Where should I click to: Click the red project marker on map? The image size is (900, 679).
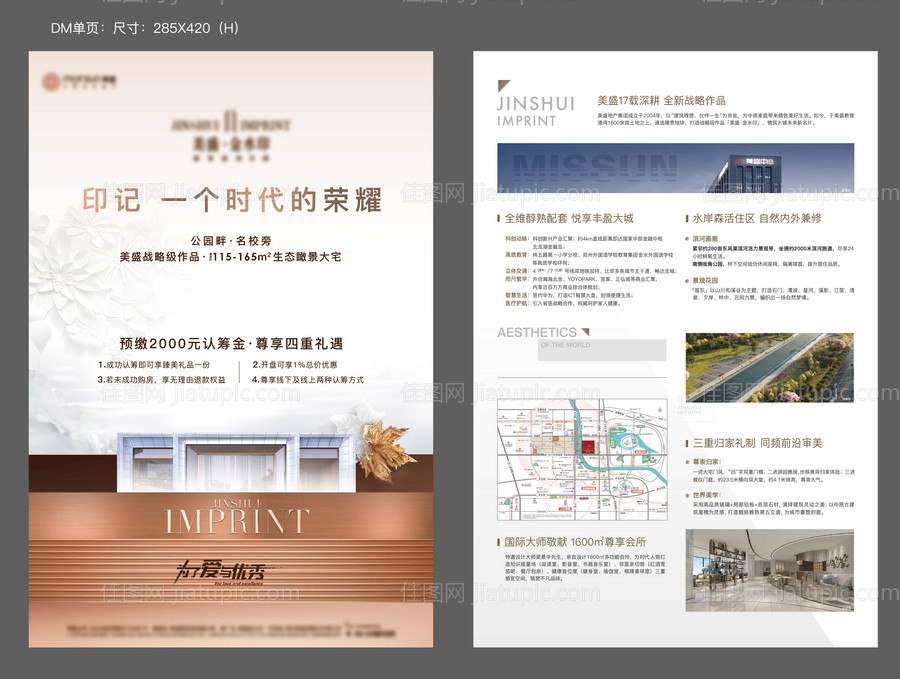(587, 446)
